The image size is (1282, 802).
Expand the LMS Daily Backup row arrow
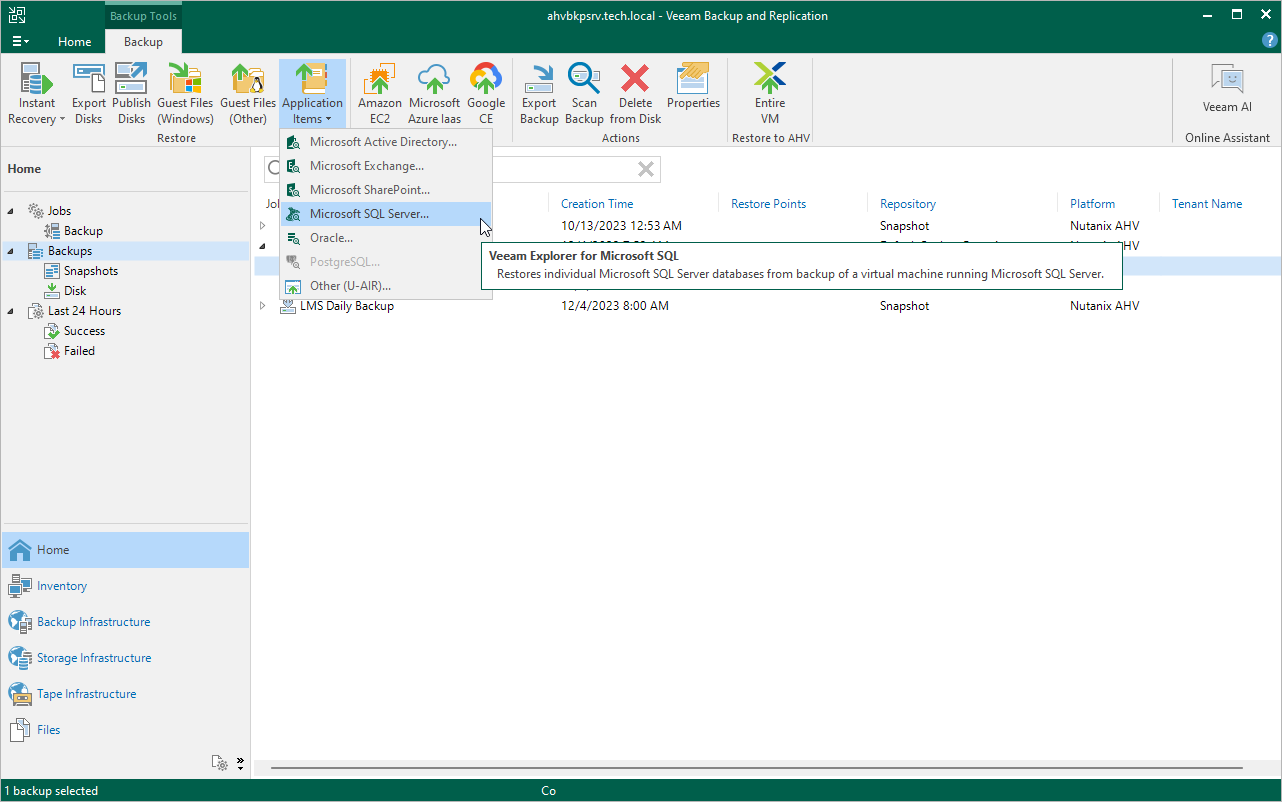point(263,306)
